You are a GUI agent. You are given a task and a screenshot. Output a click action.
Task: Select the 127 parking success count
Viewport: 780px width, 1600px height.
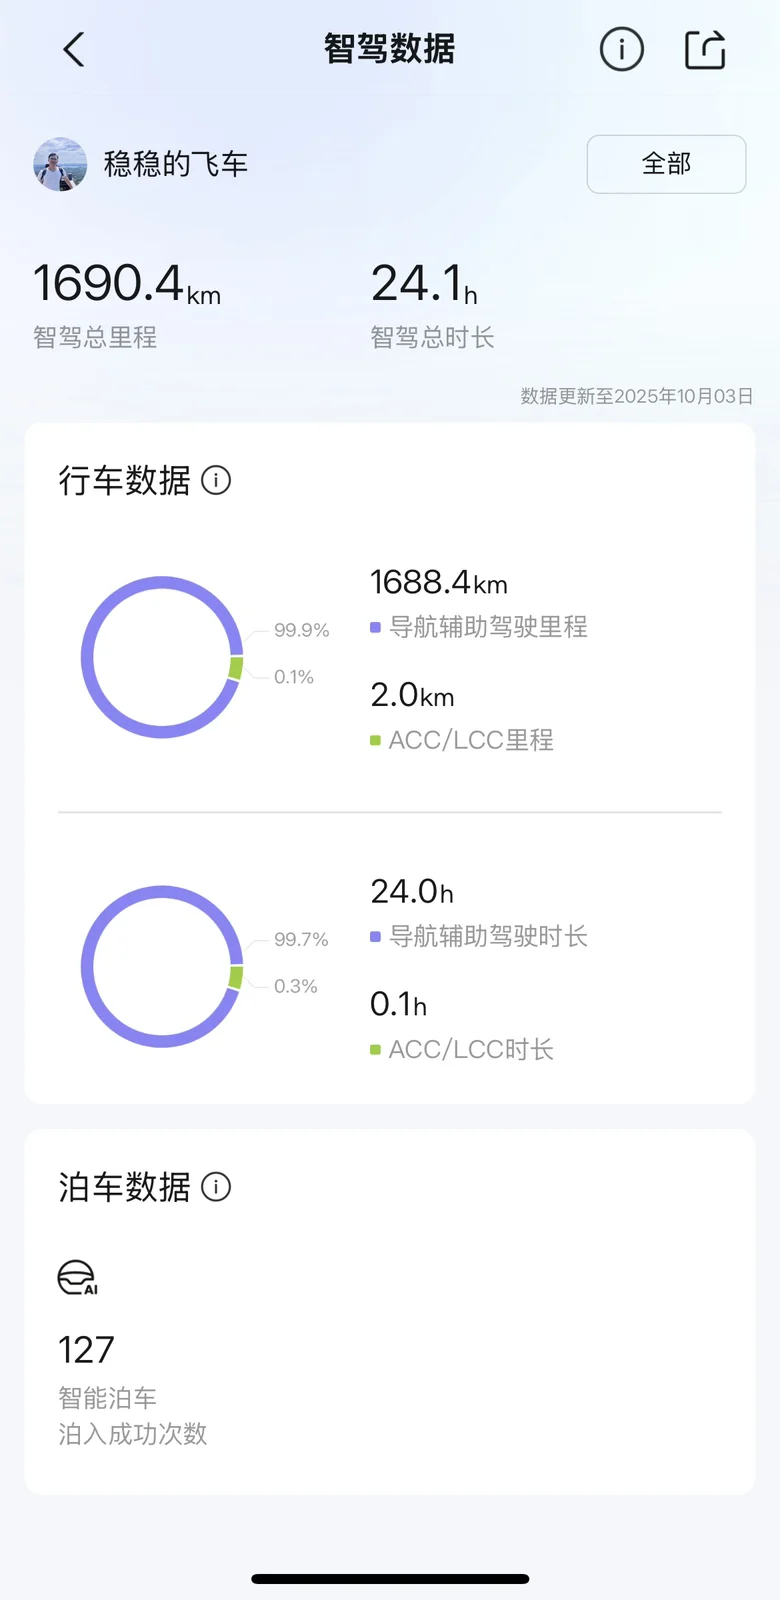click(x=87, y=1350)
